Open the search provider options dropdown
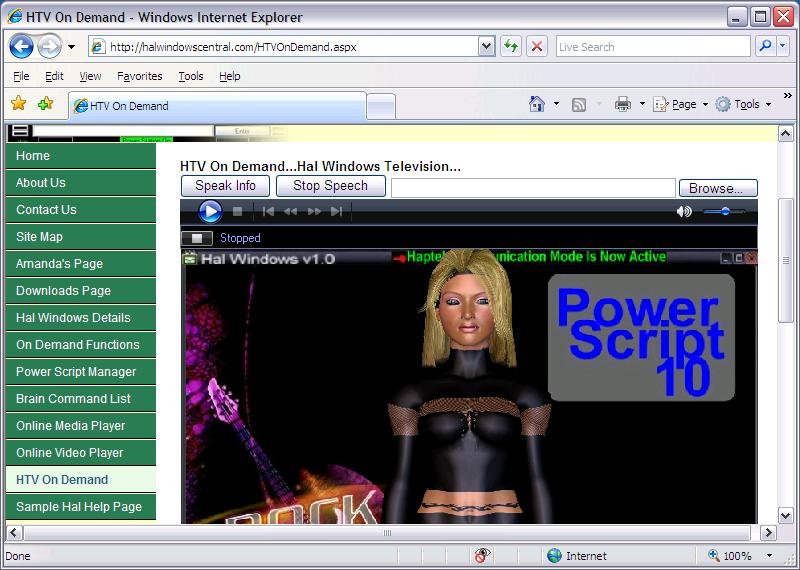The height and width of the screenshot is (570, 800). click(x=783, y=46)
